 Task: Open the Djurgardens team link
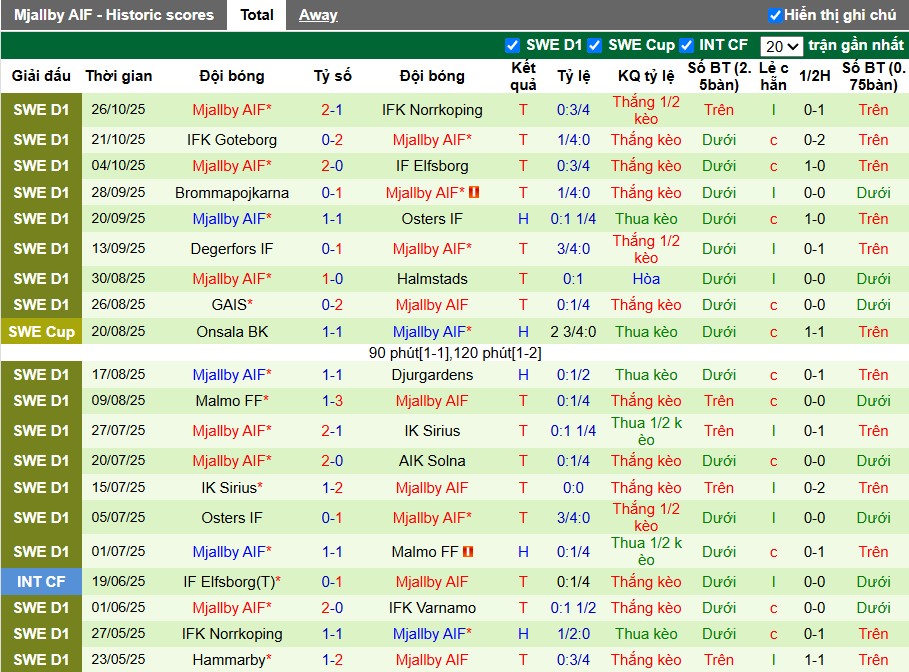432,375
